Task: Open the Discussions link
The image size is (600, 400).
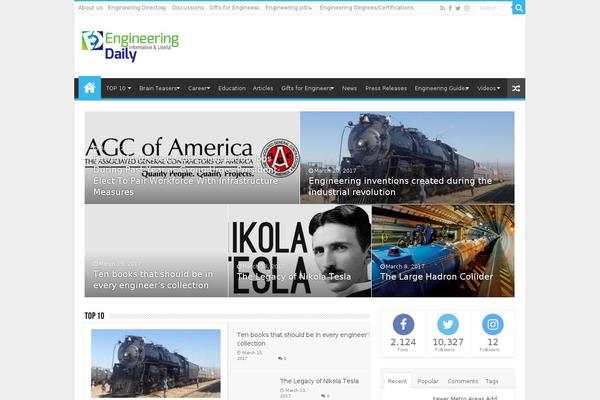Action: pyautogui.click(x=188, y=8)
